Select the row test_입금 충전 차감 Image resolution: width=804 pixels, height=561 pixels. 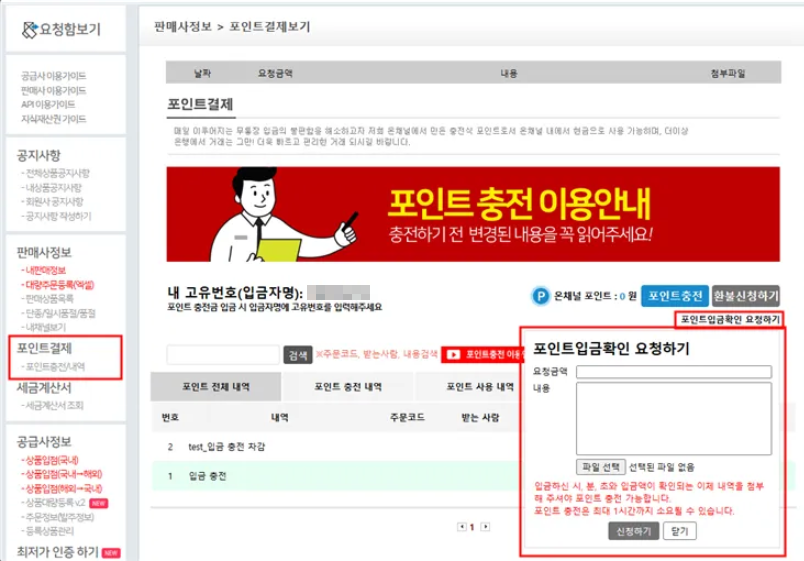pos(337,447)
